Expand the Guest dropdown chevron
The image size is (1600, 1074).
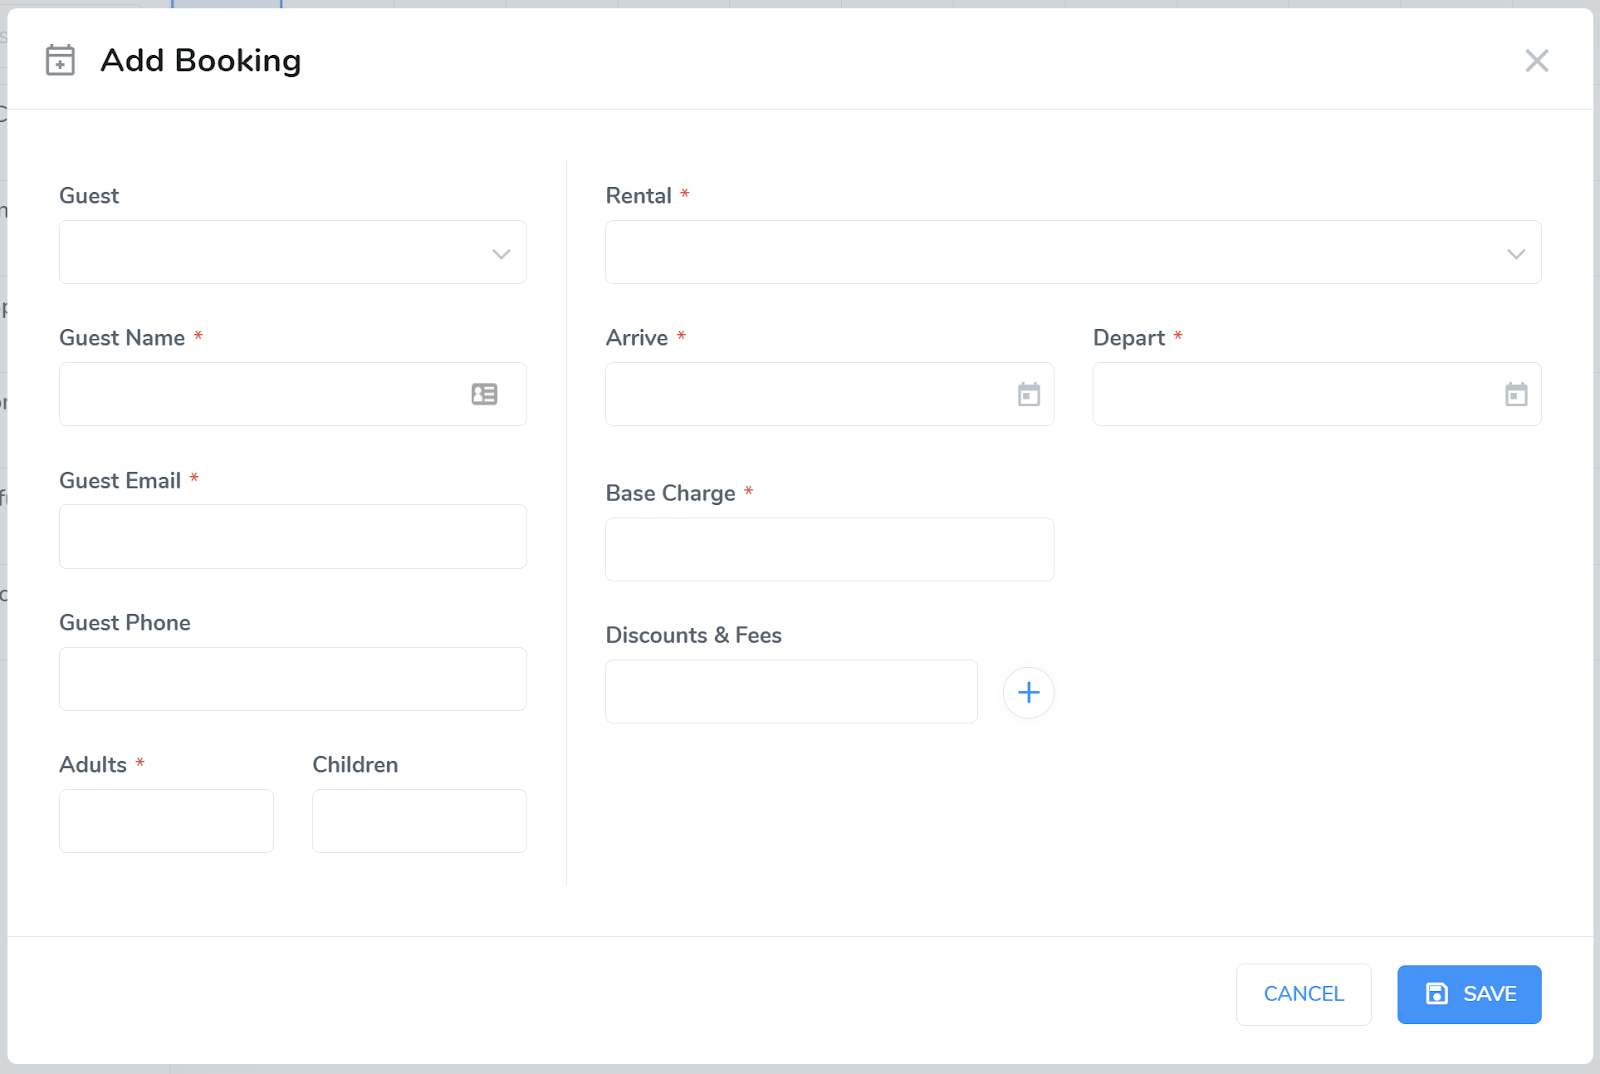tap(501, 253)
